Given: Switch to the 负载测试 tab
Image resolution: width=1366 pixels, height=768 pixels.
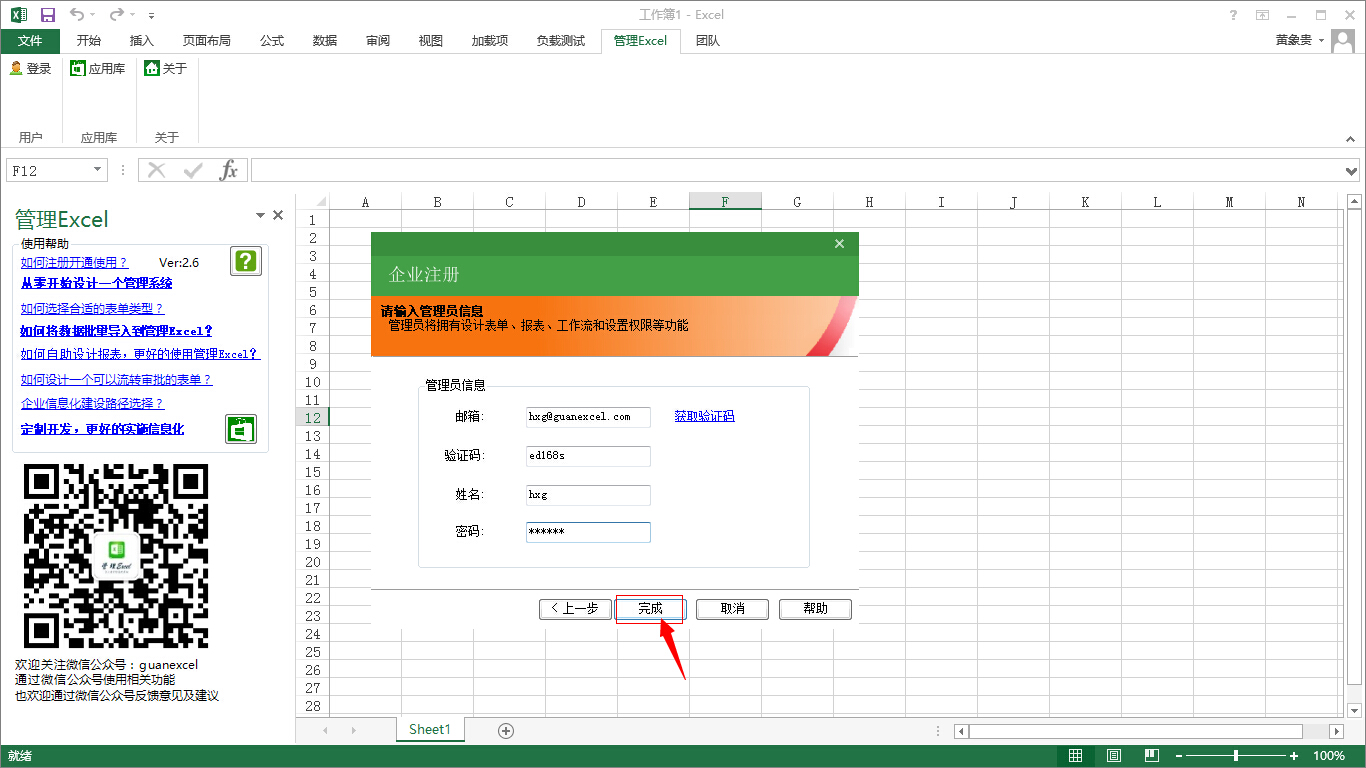Looking at the screenshot, I should 561,41.
